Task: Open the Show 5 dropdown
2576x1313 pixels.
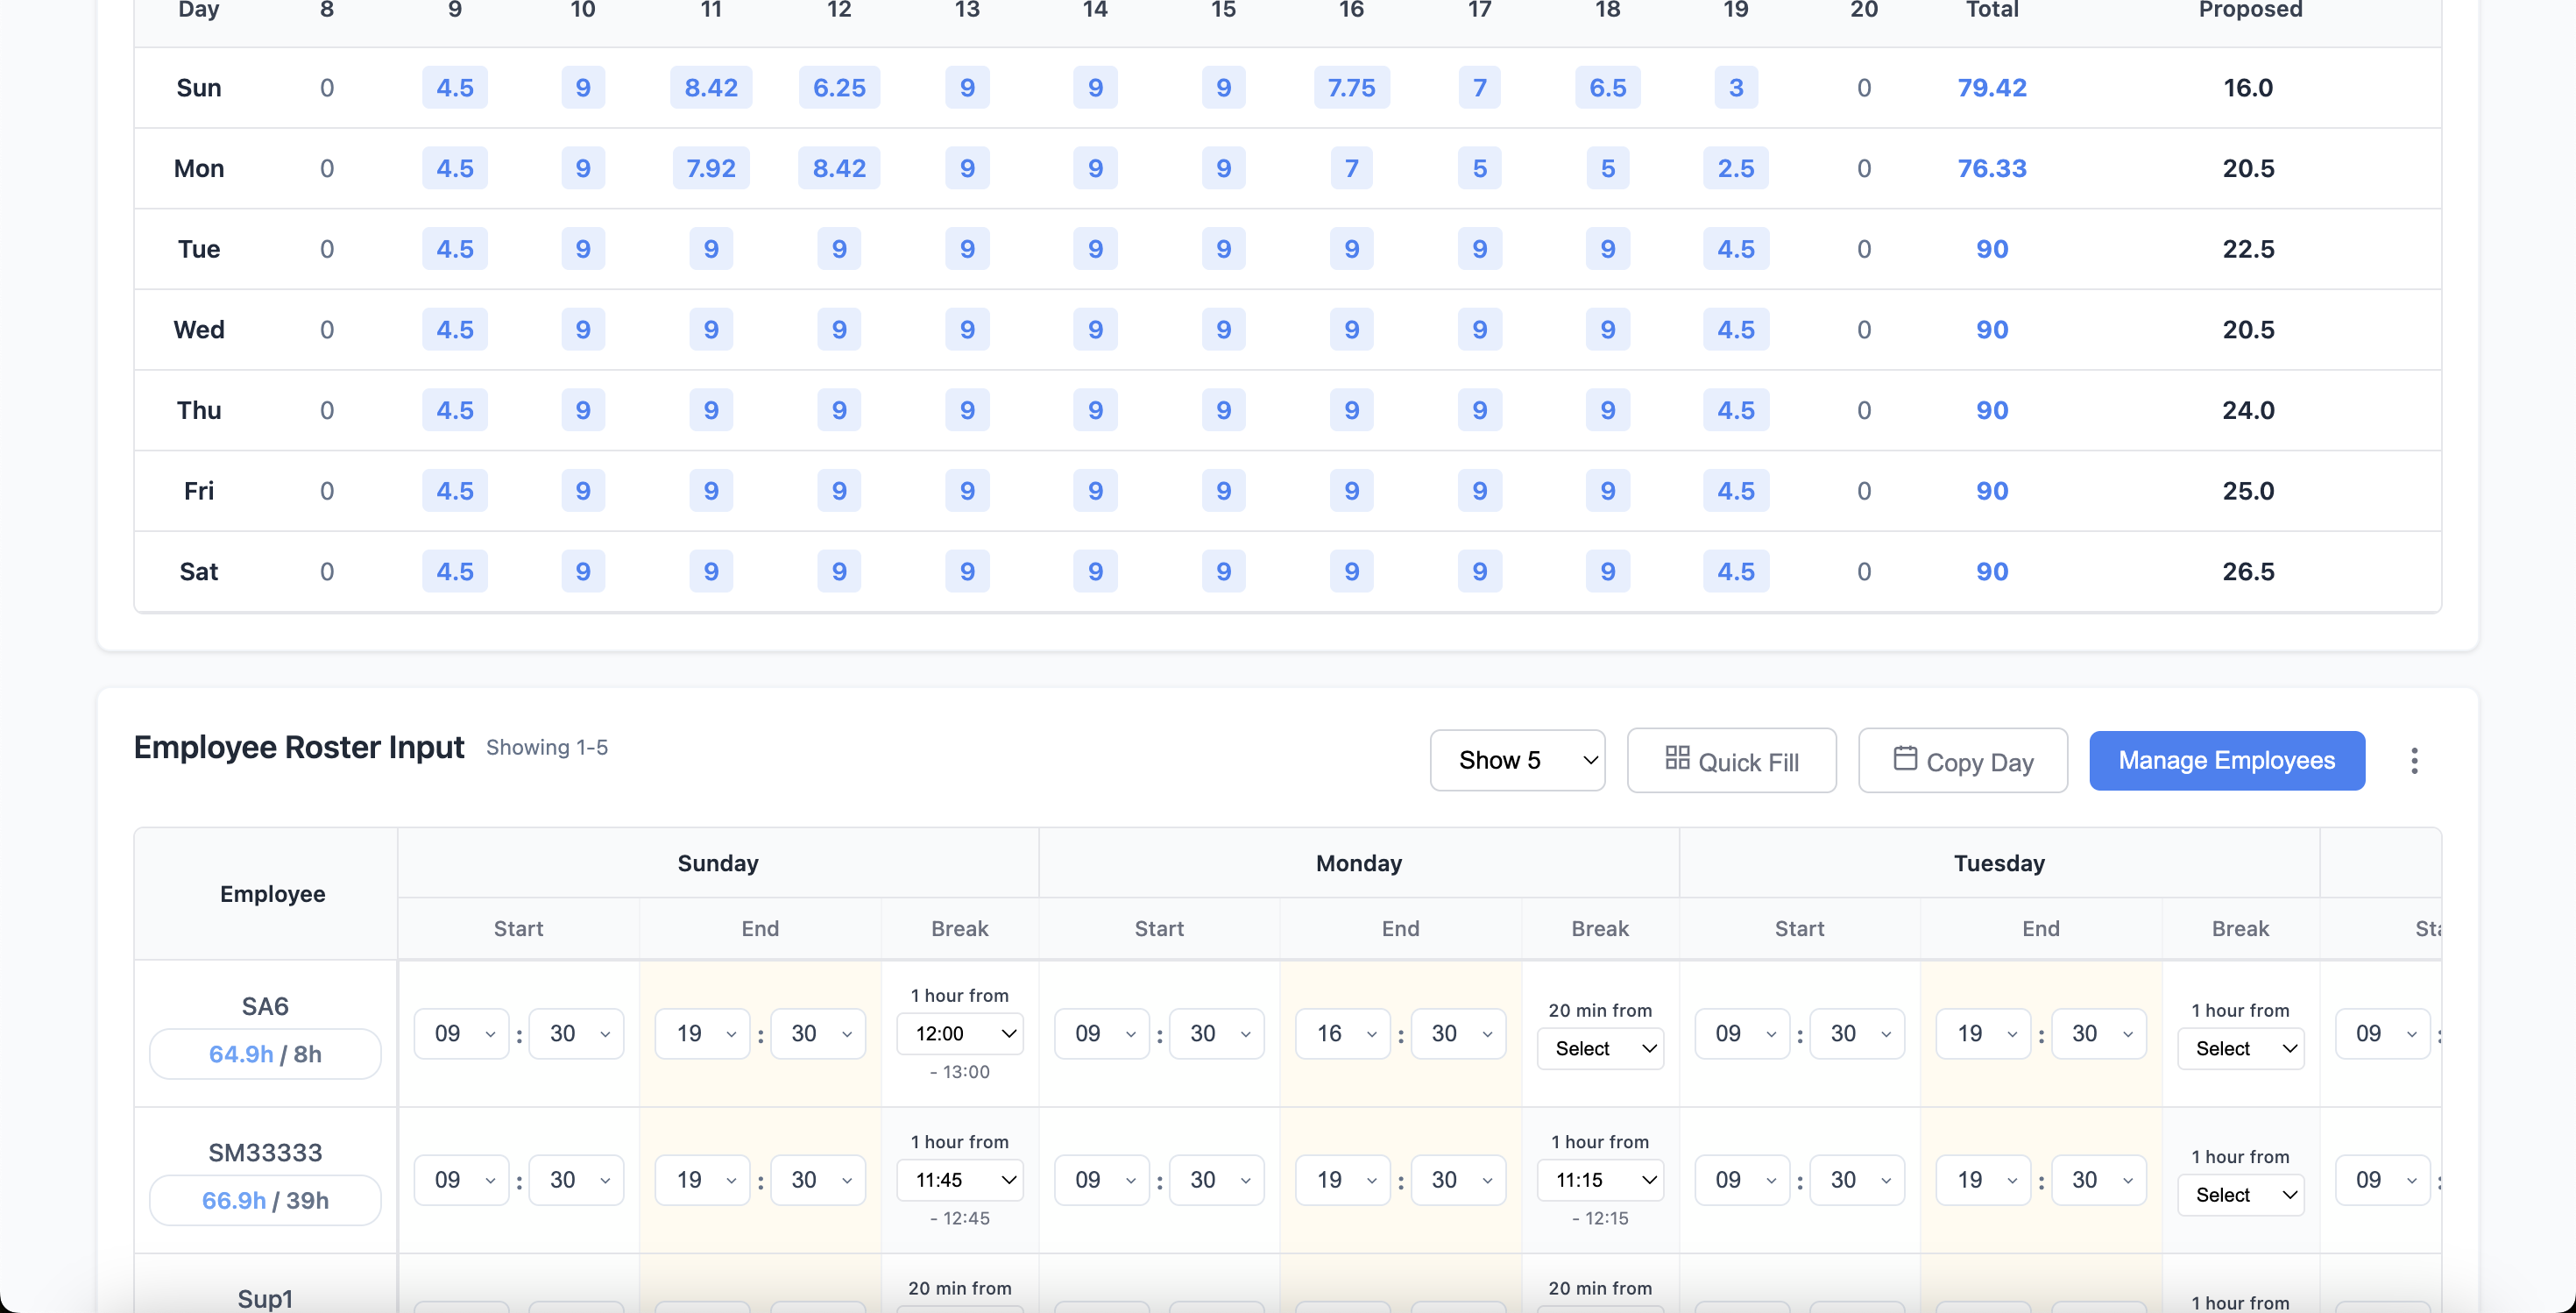Action: tap(1516, 760)
